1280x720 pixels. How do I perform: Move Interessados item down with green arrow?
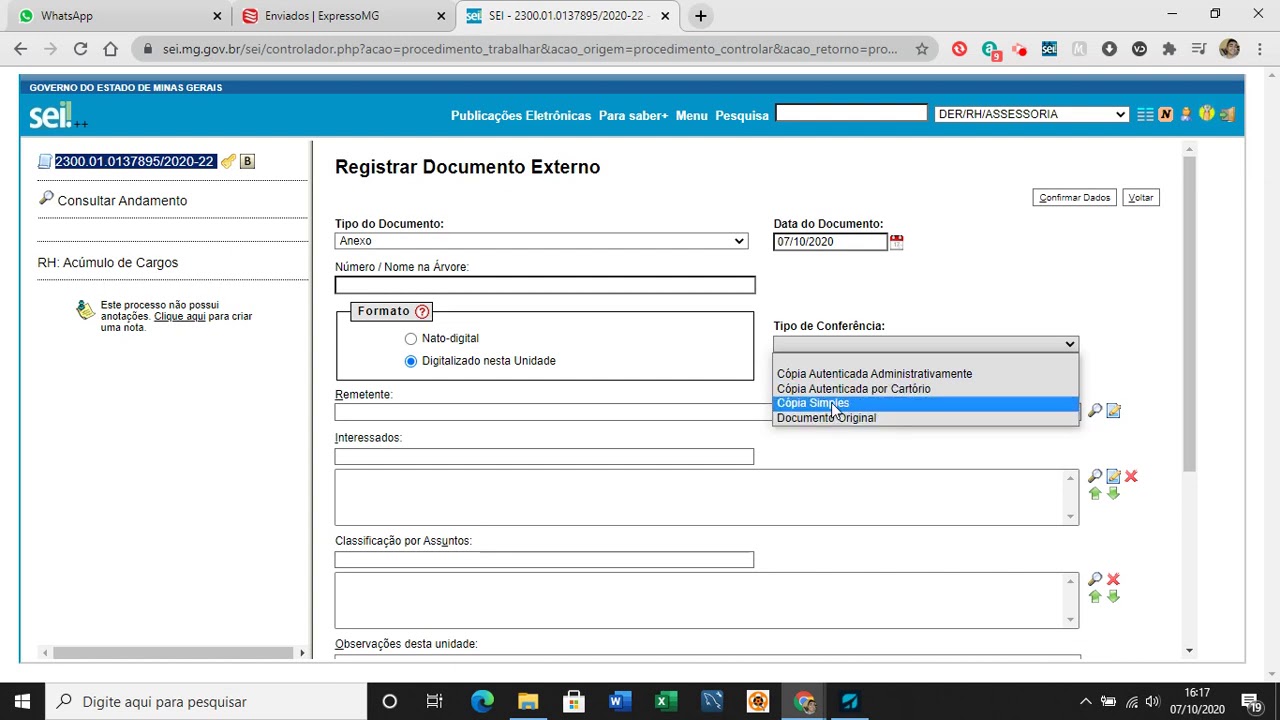tap(1113, 494)
